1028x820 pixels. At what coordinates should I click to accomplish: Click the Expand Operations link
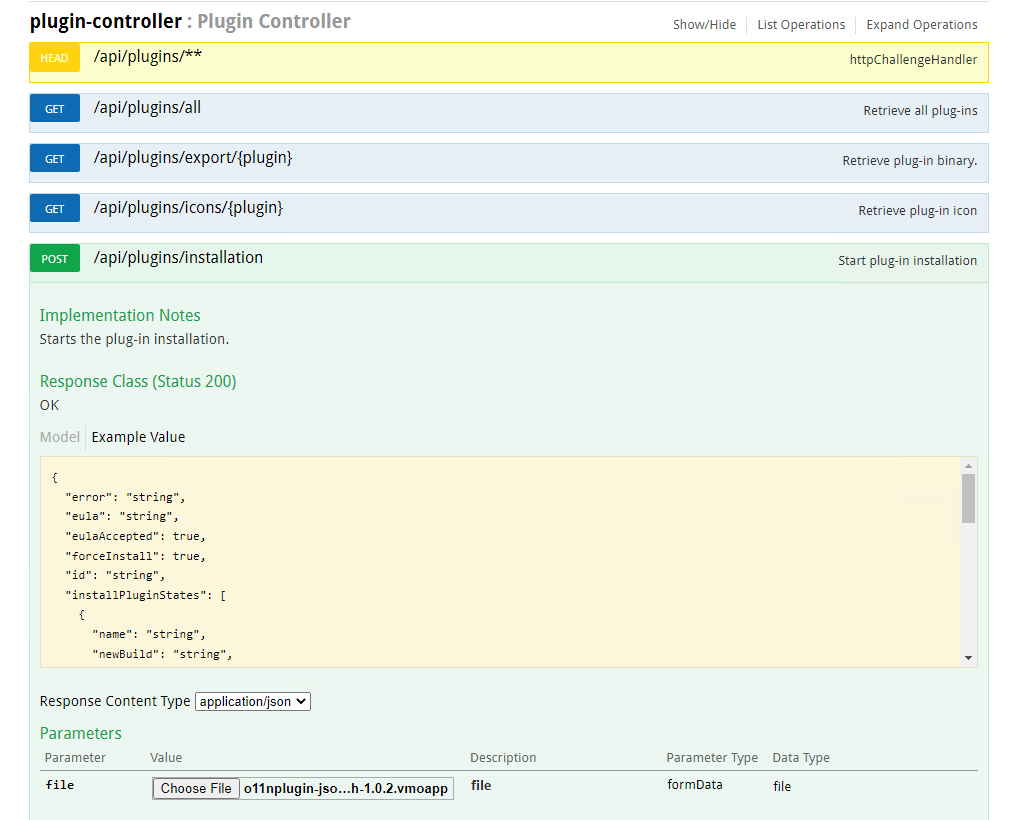[x=921, y=25]
